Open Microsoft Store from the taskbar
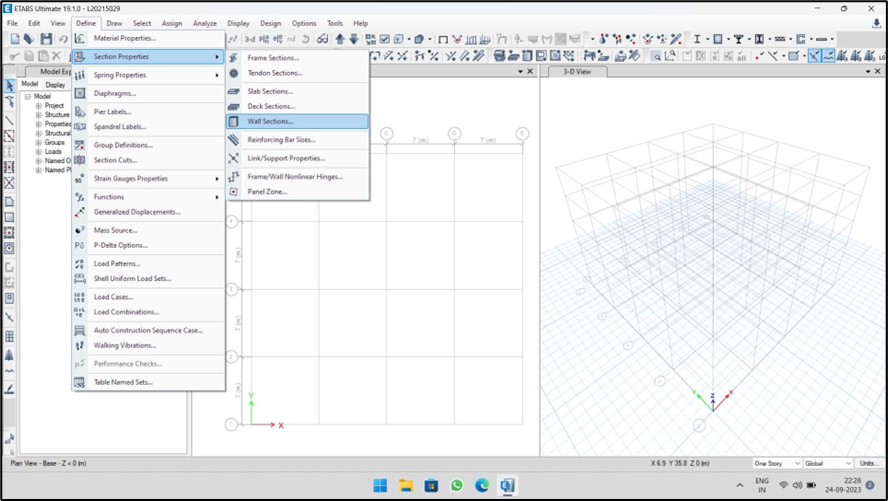 (x=431, y=485)
